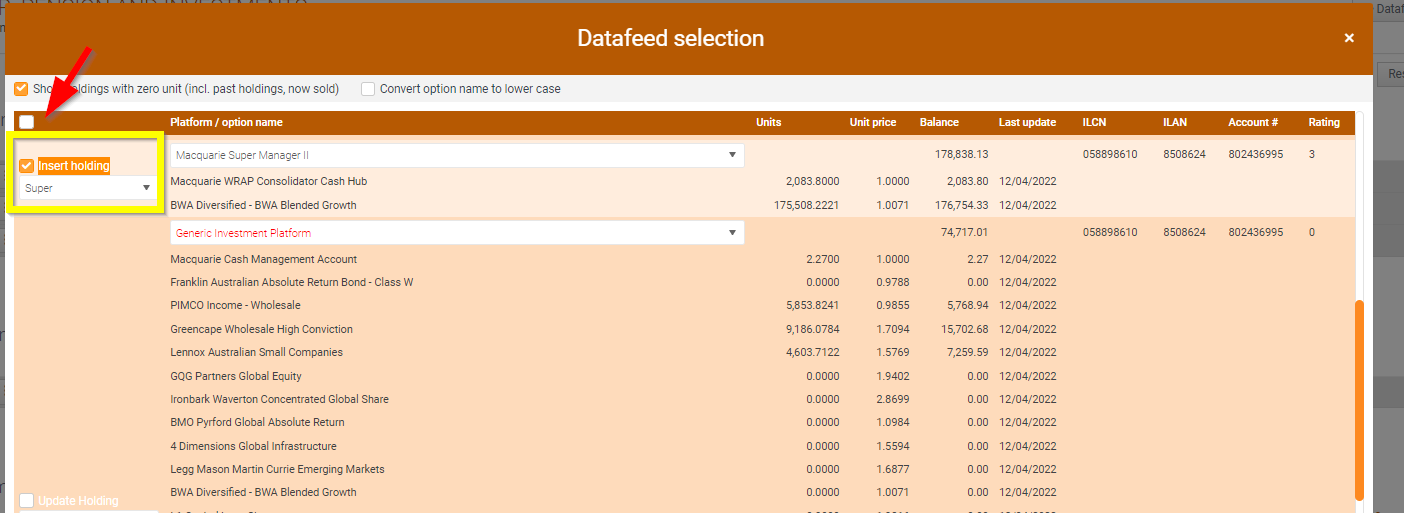
Task: Open the Super type dropdown
Action: (x=88, y=188)
